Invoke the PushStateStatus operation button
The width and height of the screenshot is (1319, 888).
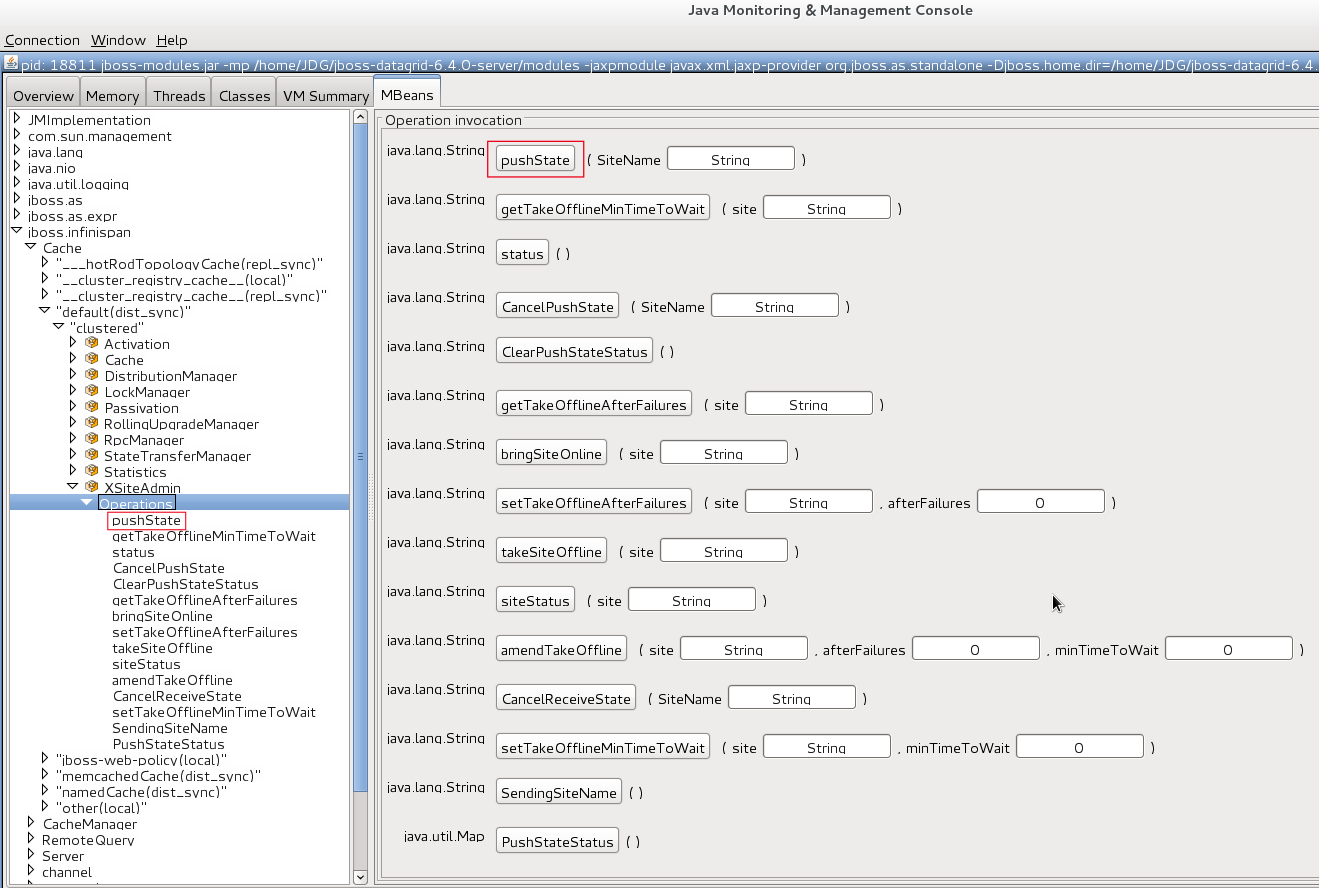click(x=557, y=842)
